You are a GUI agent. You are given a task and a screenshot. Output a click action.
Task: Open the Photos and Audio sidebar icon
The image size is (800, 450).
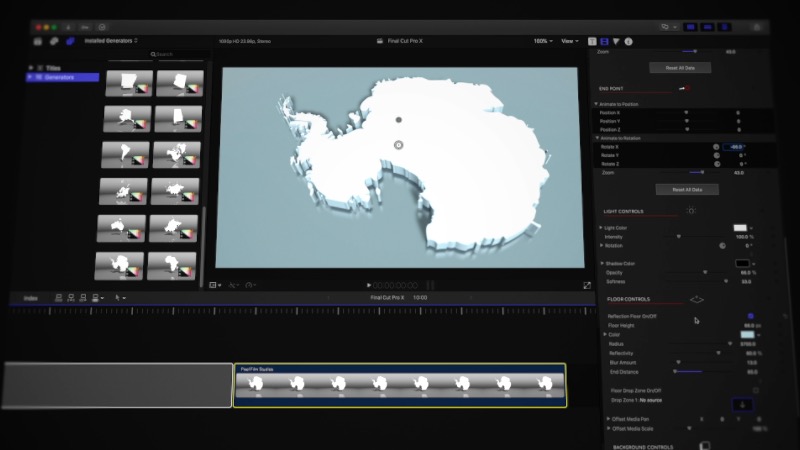pyautogui.click(x=54, y=41)
